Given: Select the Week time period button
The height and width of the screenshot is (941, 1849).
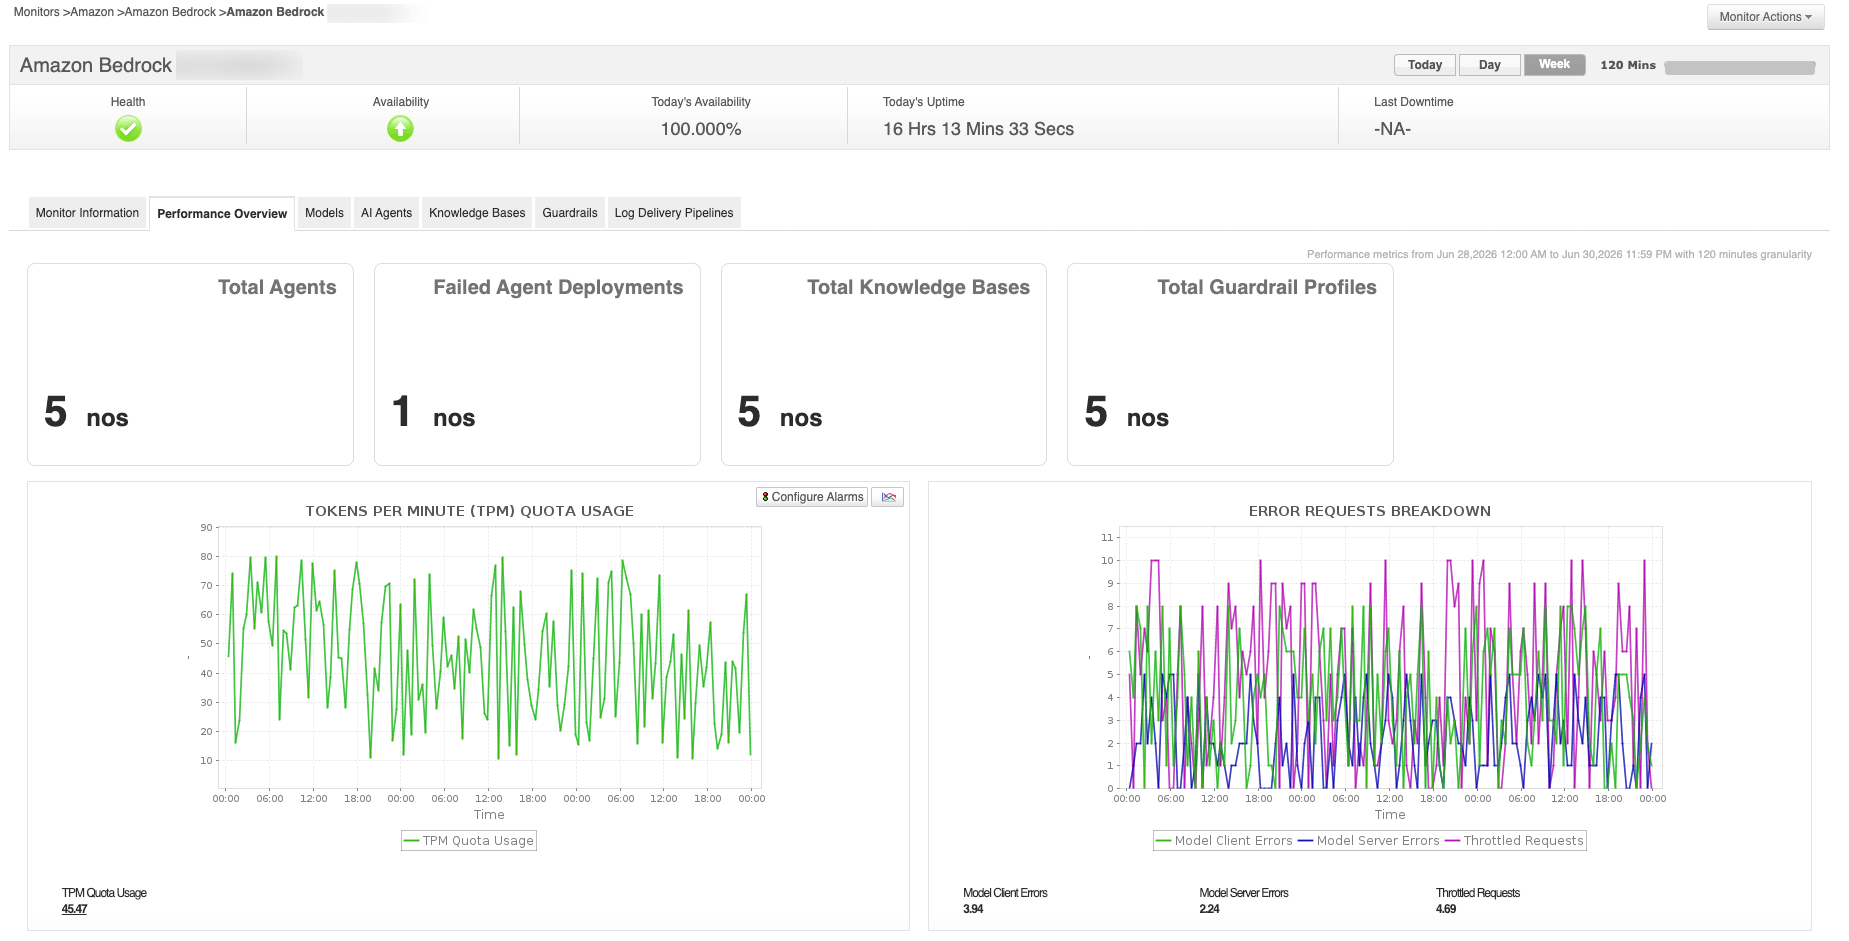Looking at the screenshot, I should tap(1554, 65).
